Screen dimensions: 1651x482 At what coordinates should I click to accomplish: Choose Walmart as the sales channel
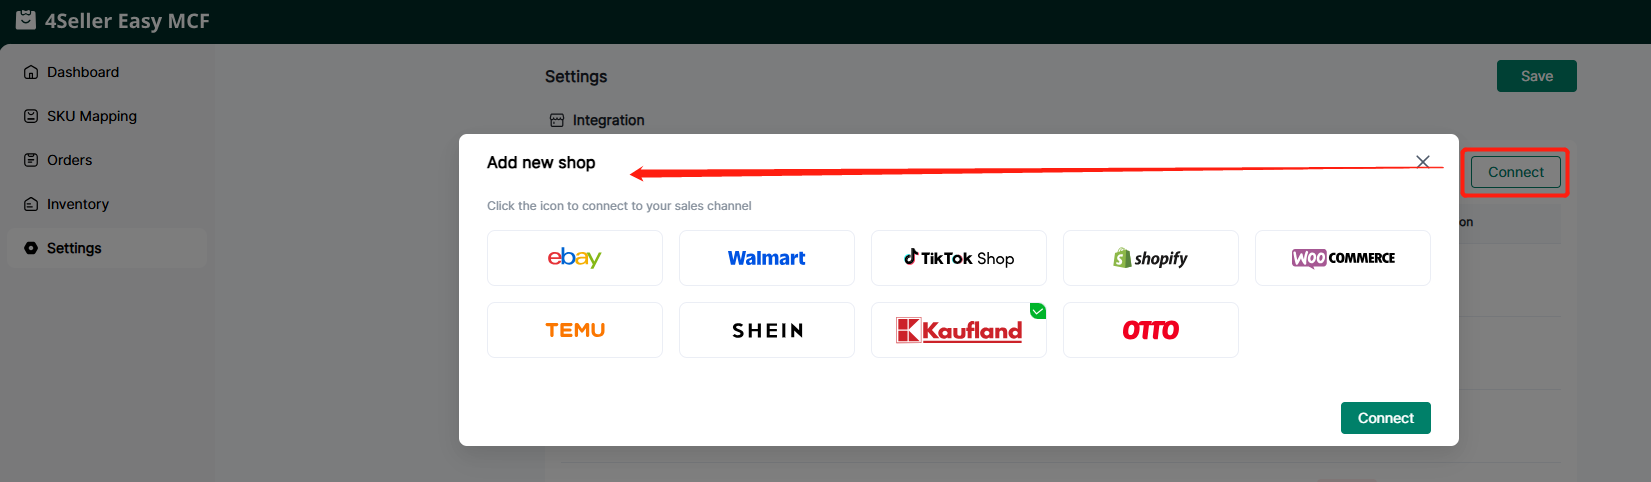pyautogui.click(x=766, y=258)
